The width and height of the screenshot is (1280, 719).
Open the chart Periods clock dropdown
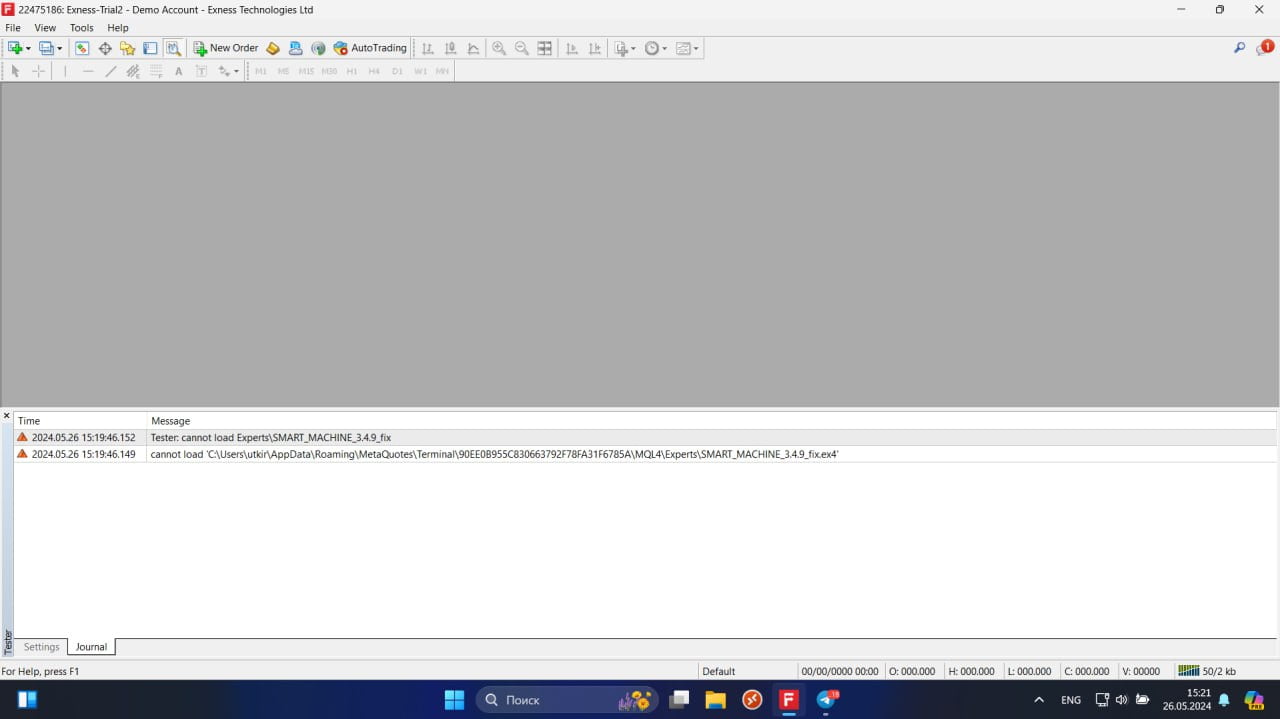pyautogui.click(x=656, y=48)
